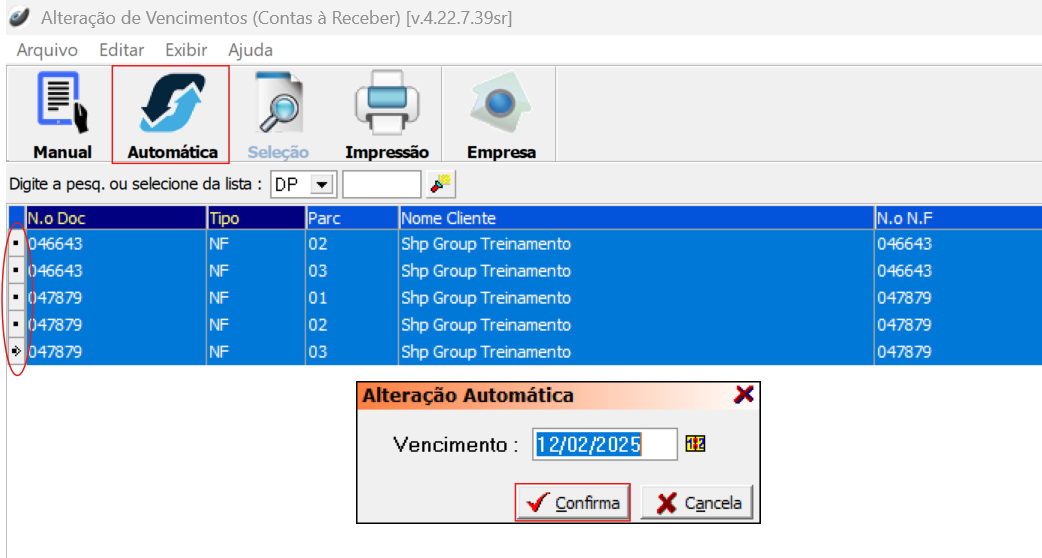Select row marker for 046643 parcela 02
This screenshot has height=558, width=1042.
pyautogui.click(x=16, y=244)
